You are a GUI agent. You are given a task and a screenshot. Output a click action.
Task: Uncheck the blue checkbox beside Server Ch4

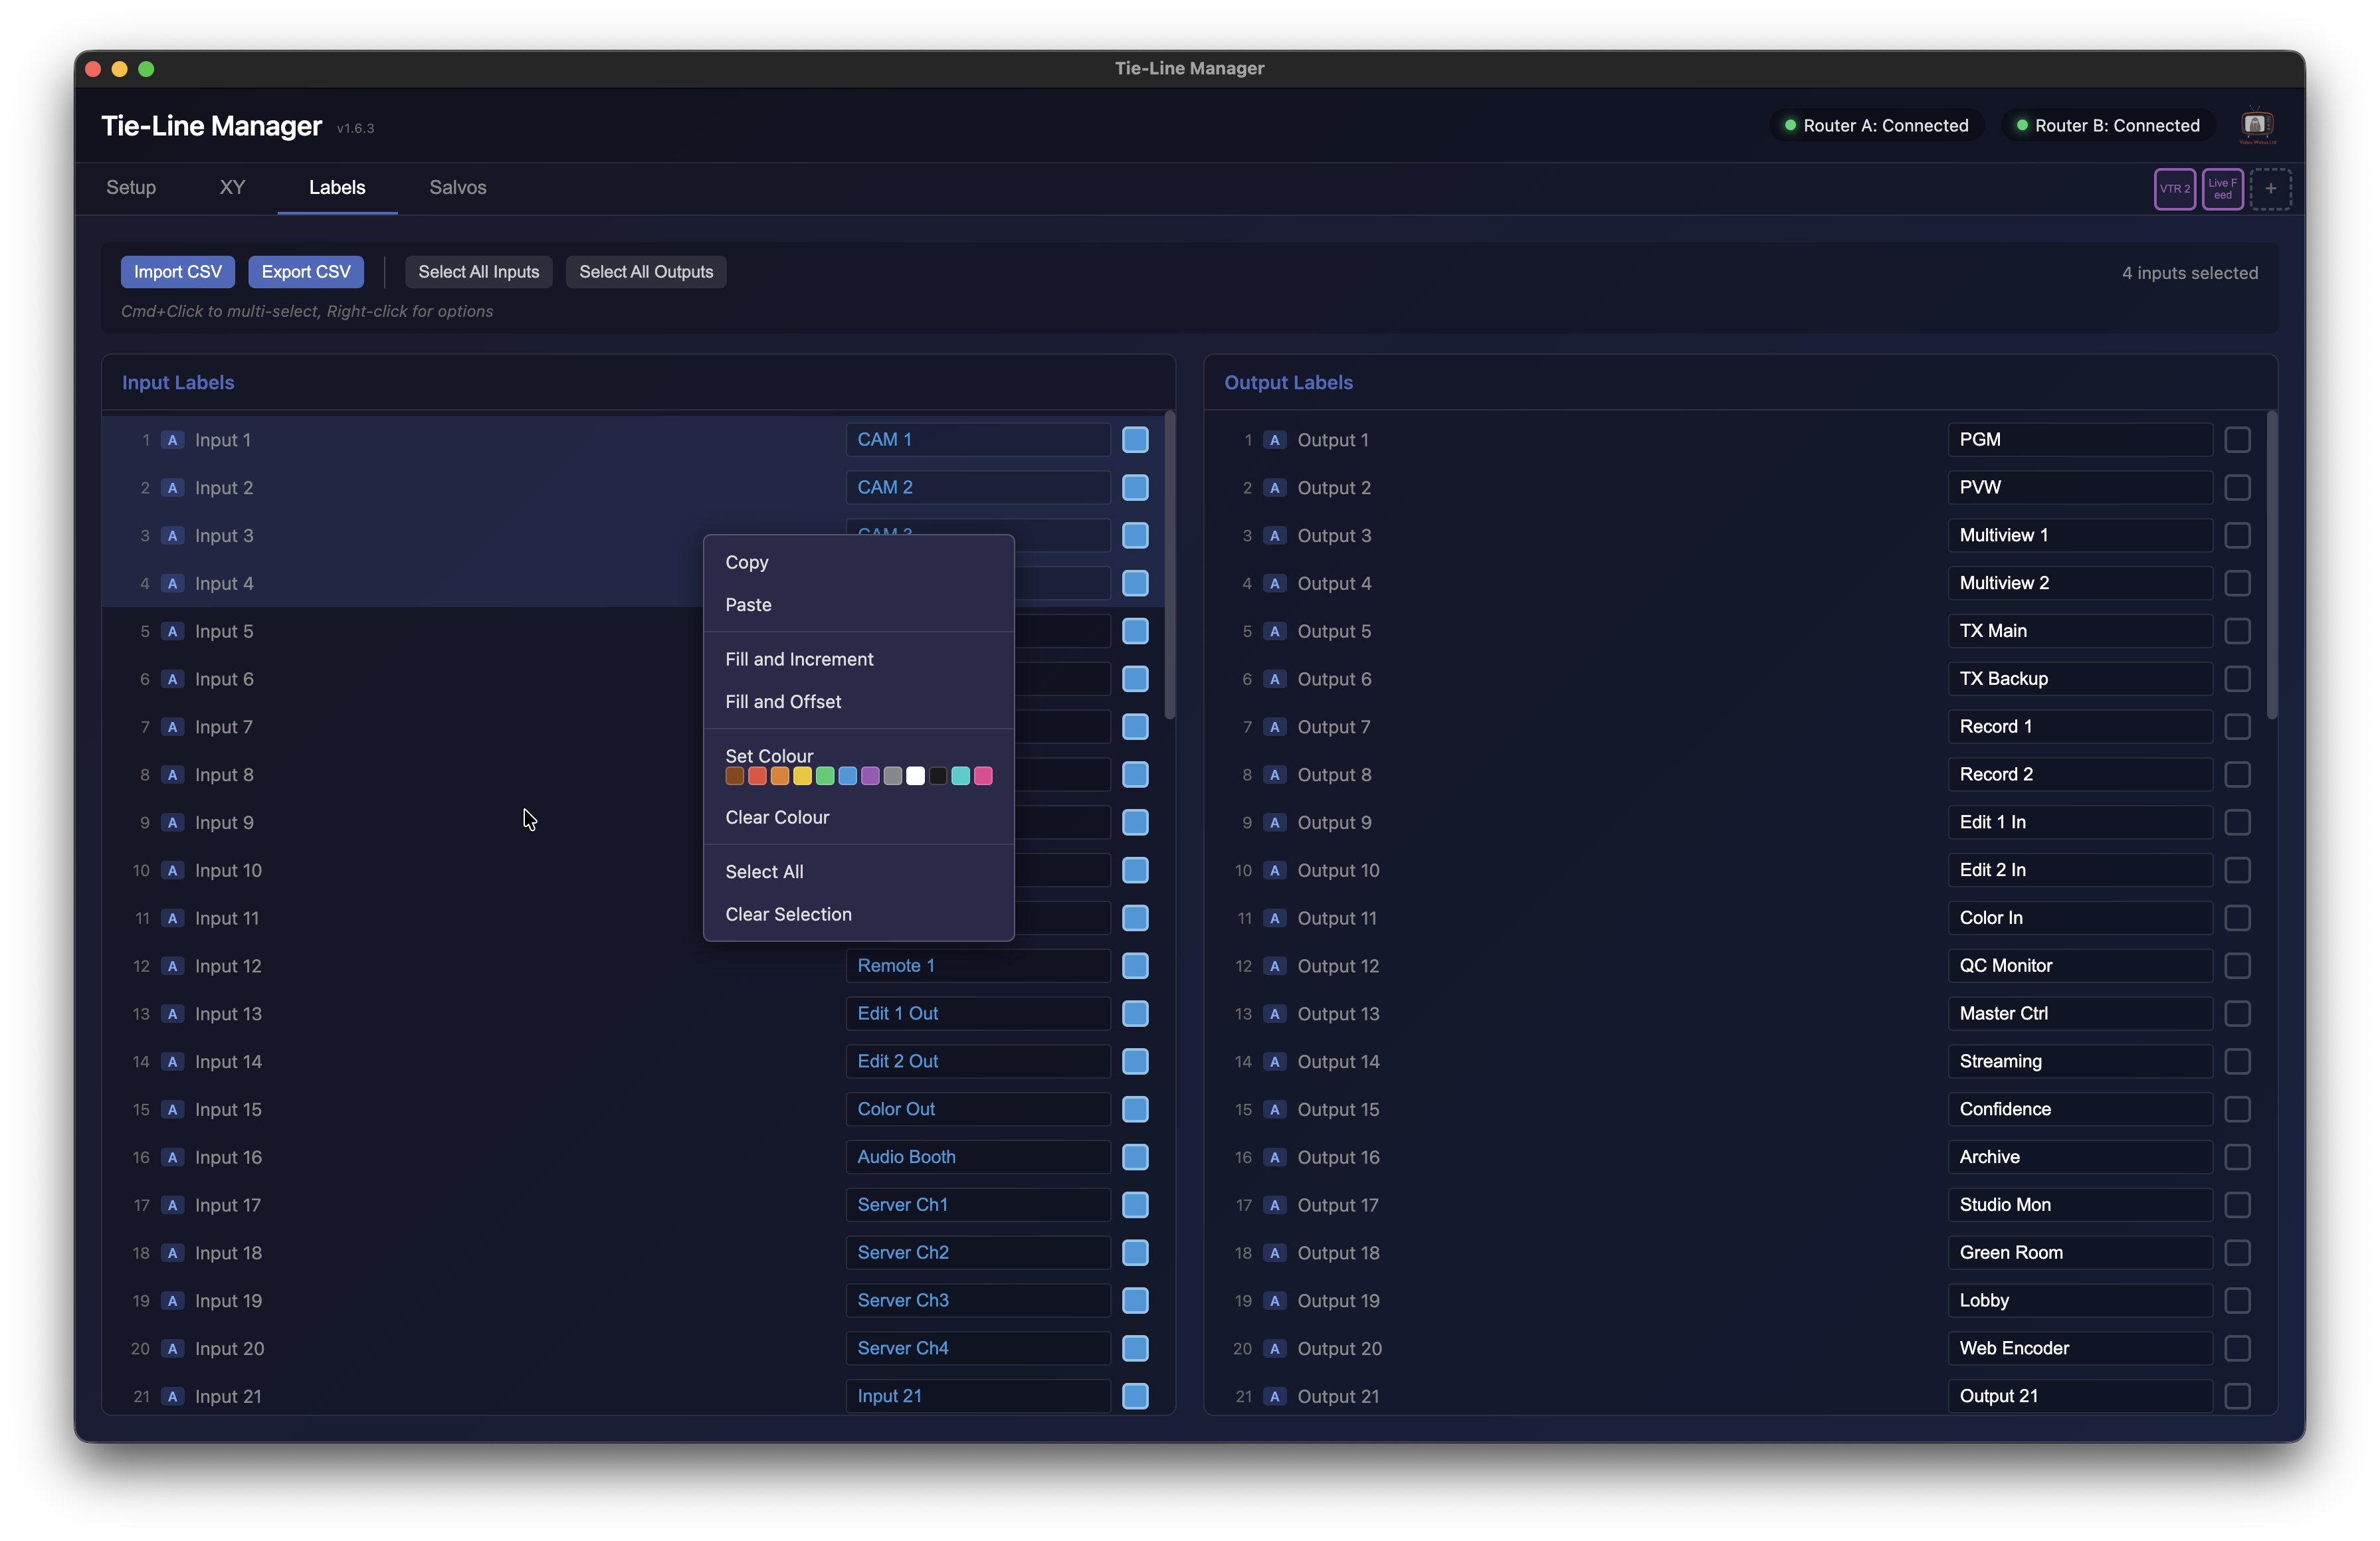(1134, 1348)
